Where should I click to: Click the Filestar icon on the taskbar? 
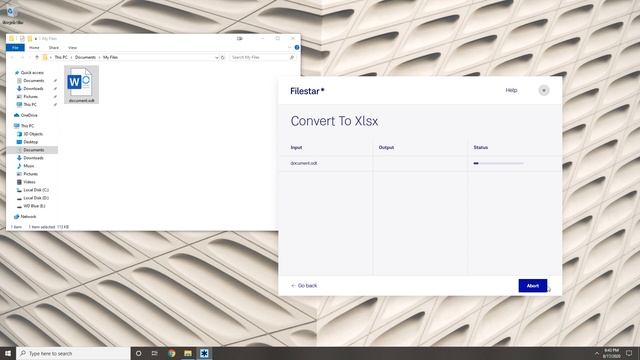pyautogui.click(x=204, y=353)
